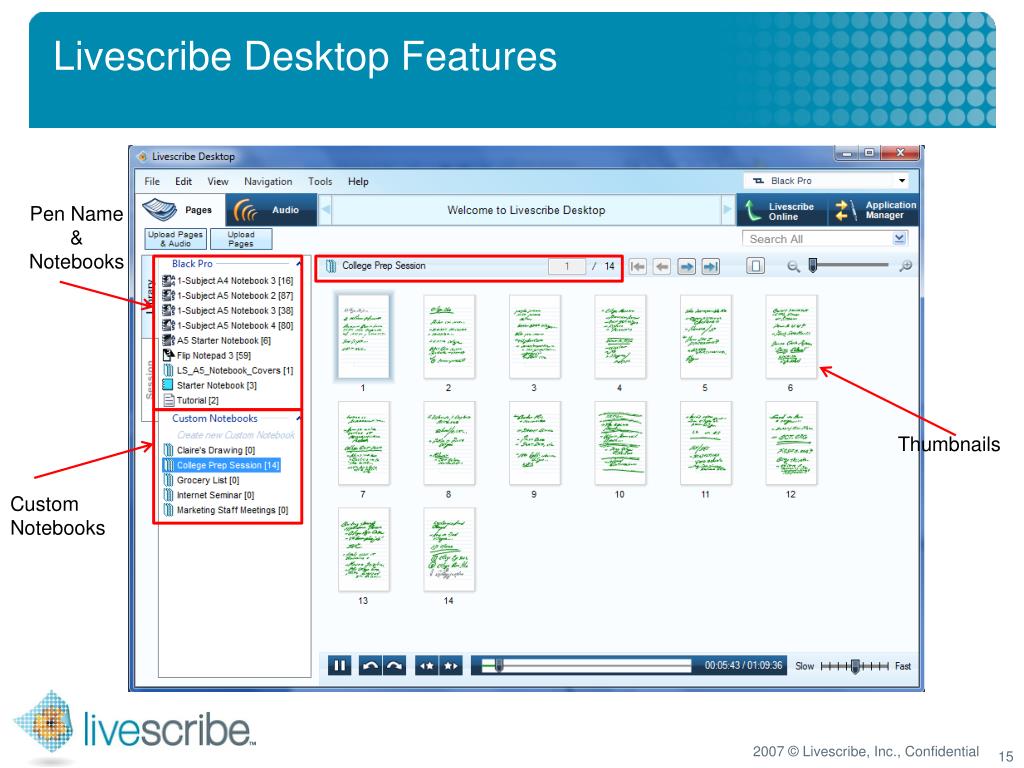Click the Search All input field
This screenshot has width=1024, height=768.
(817, 239)
